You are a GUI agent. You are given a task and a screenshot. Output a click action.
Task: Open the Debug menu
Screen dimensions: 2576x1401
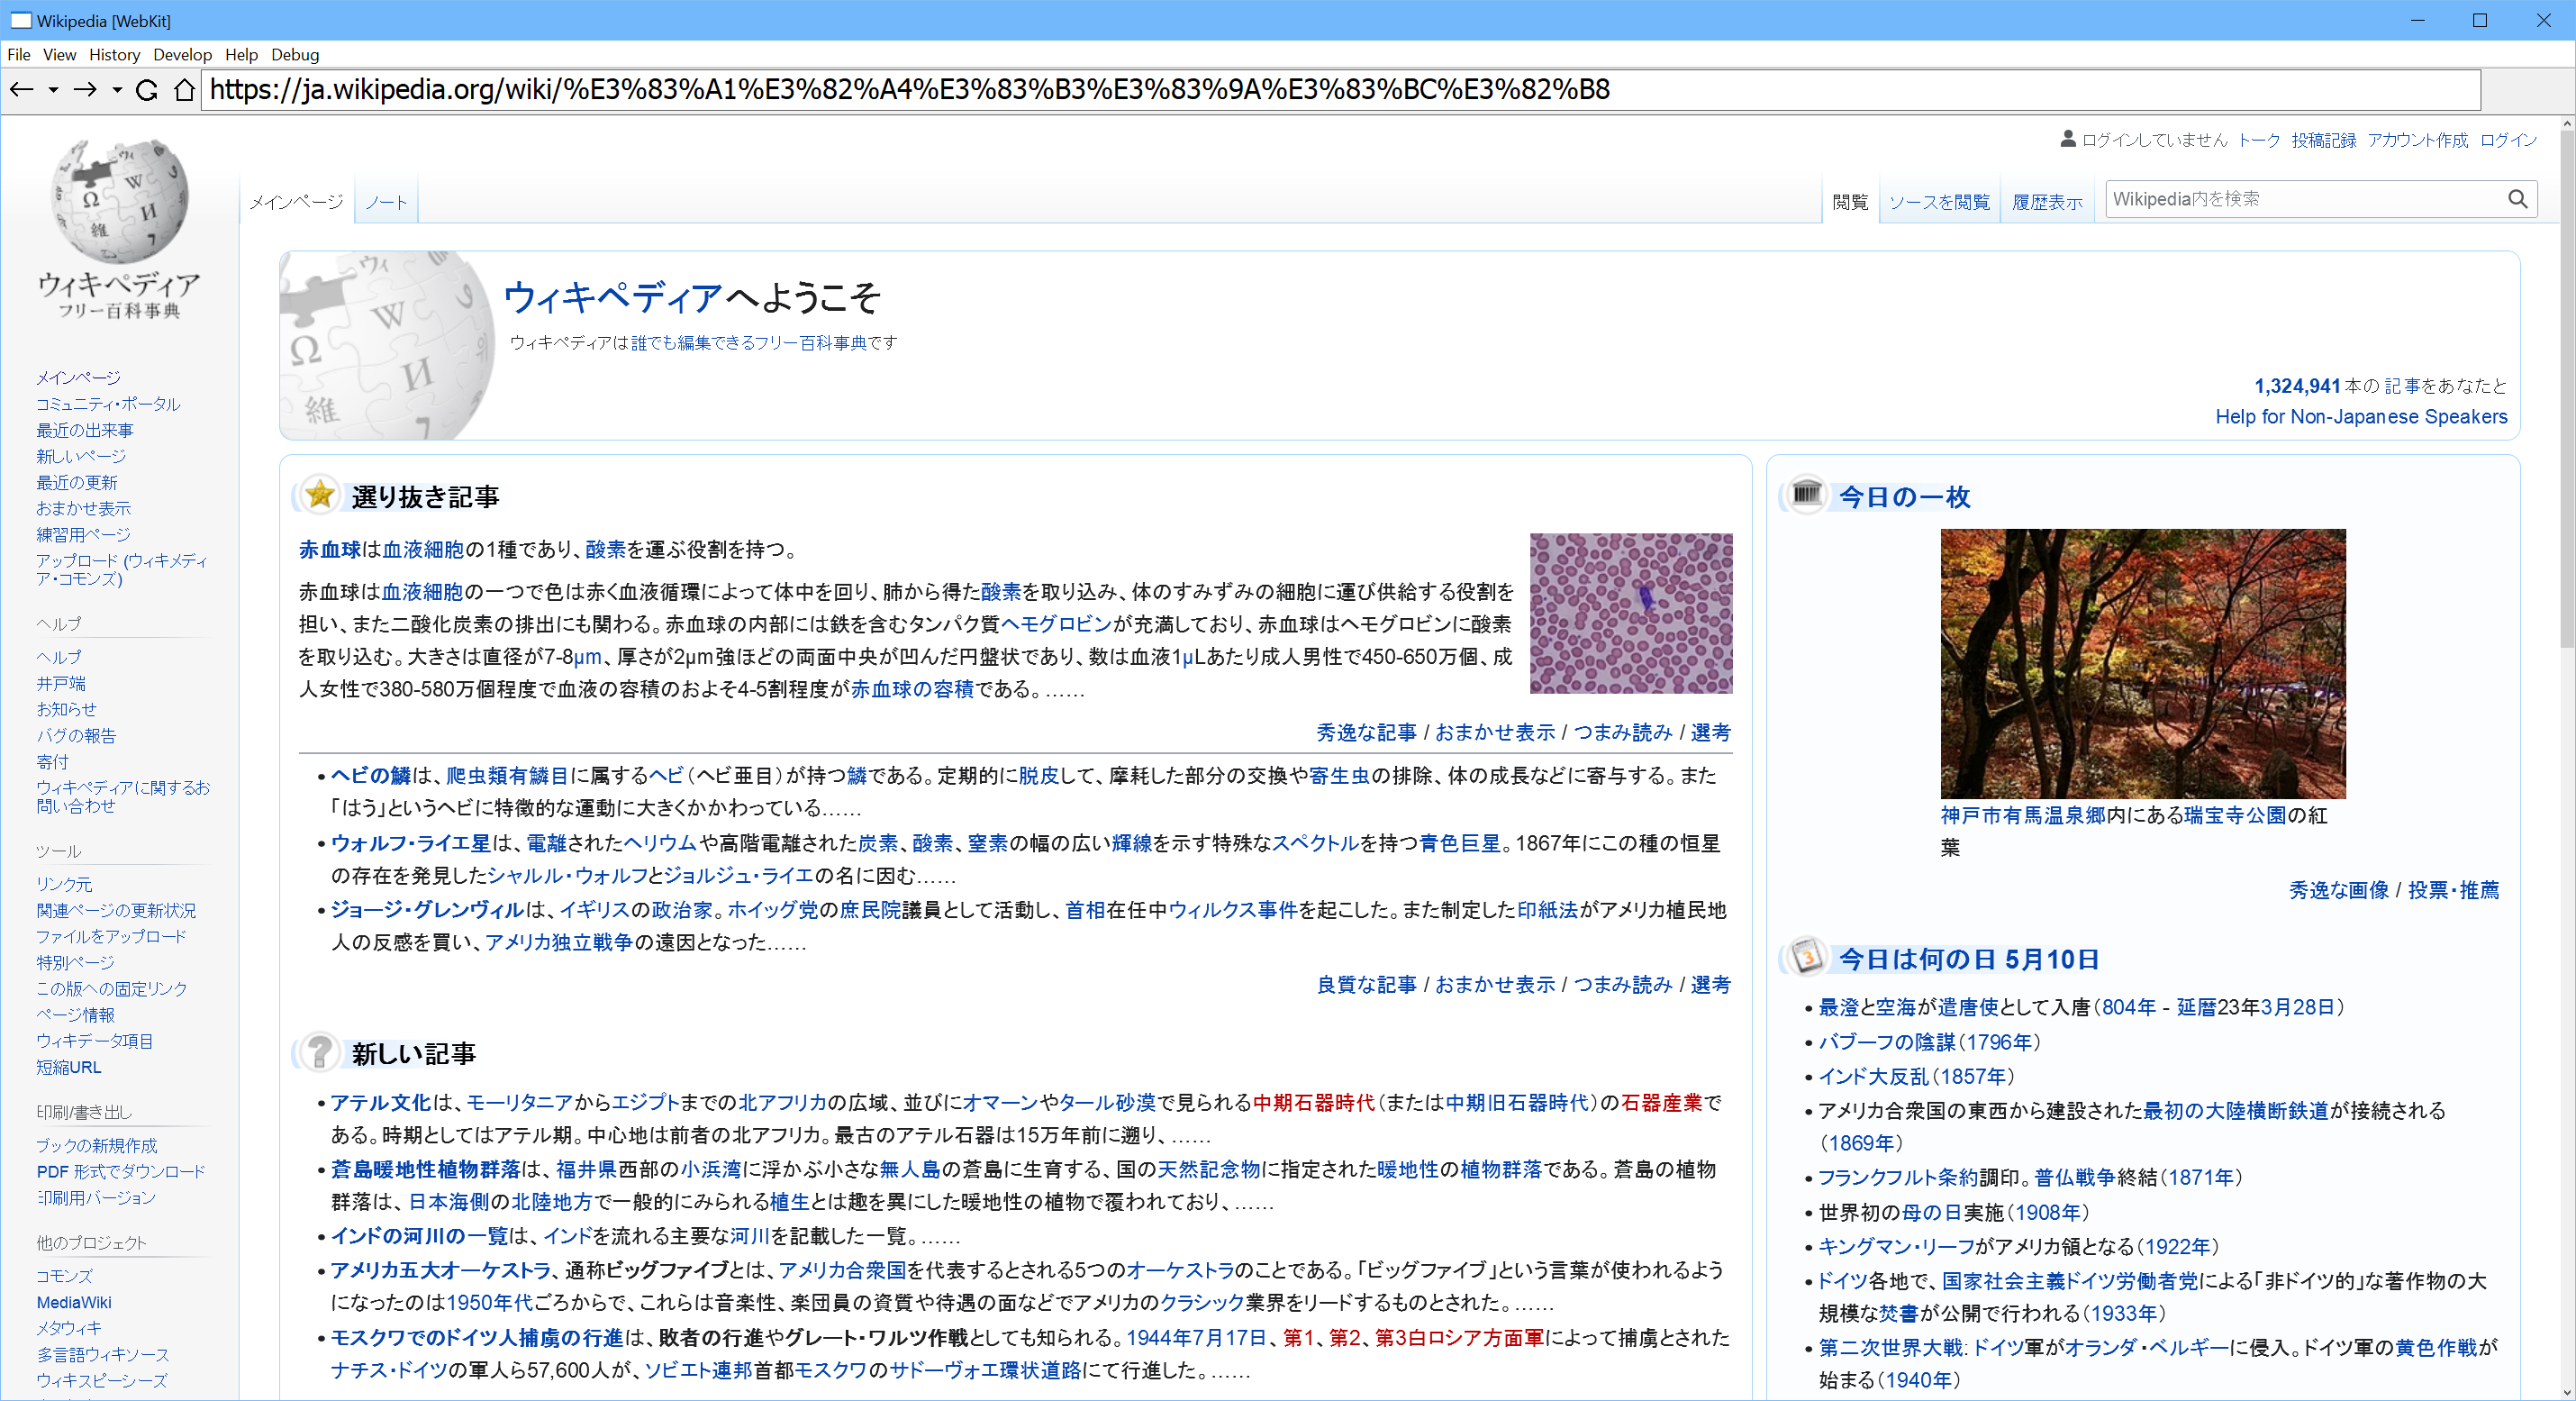click(295, 55)
